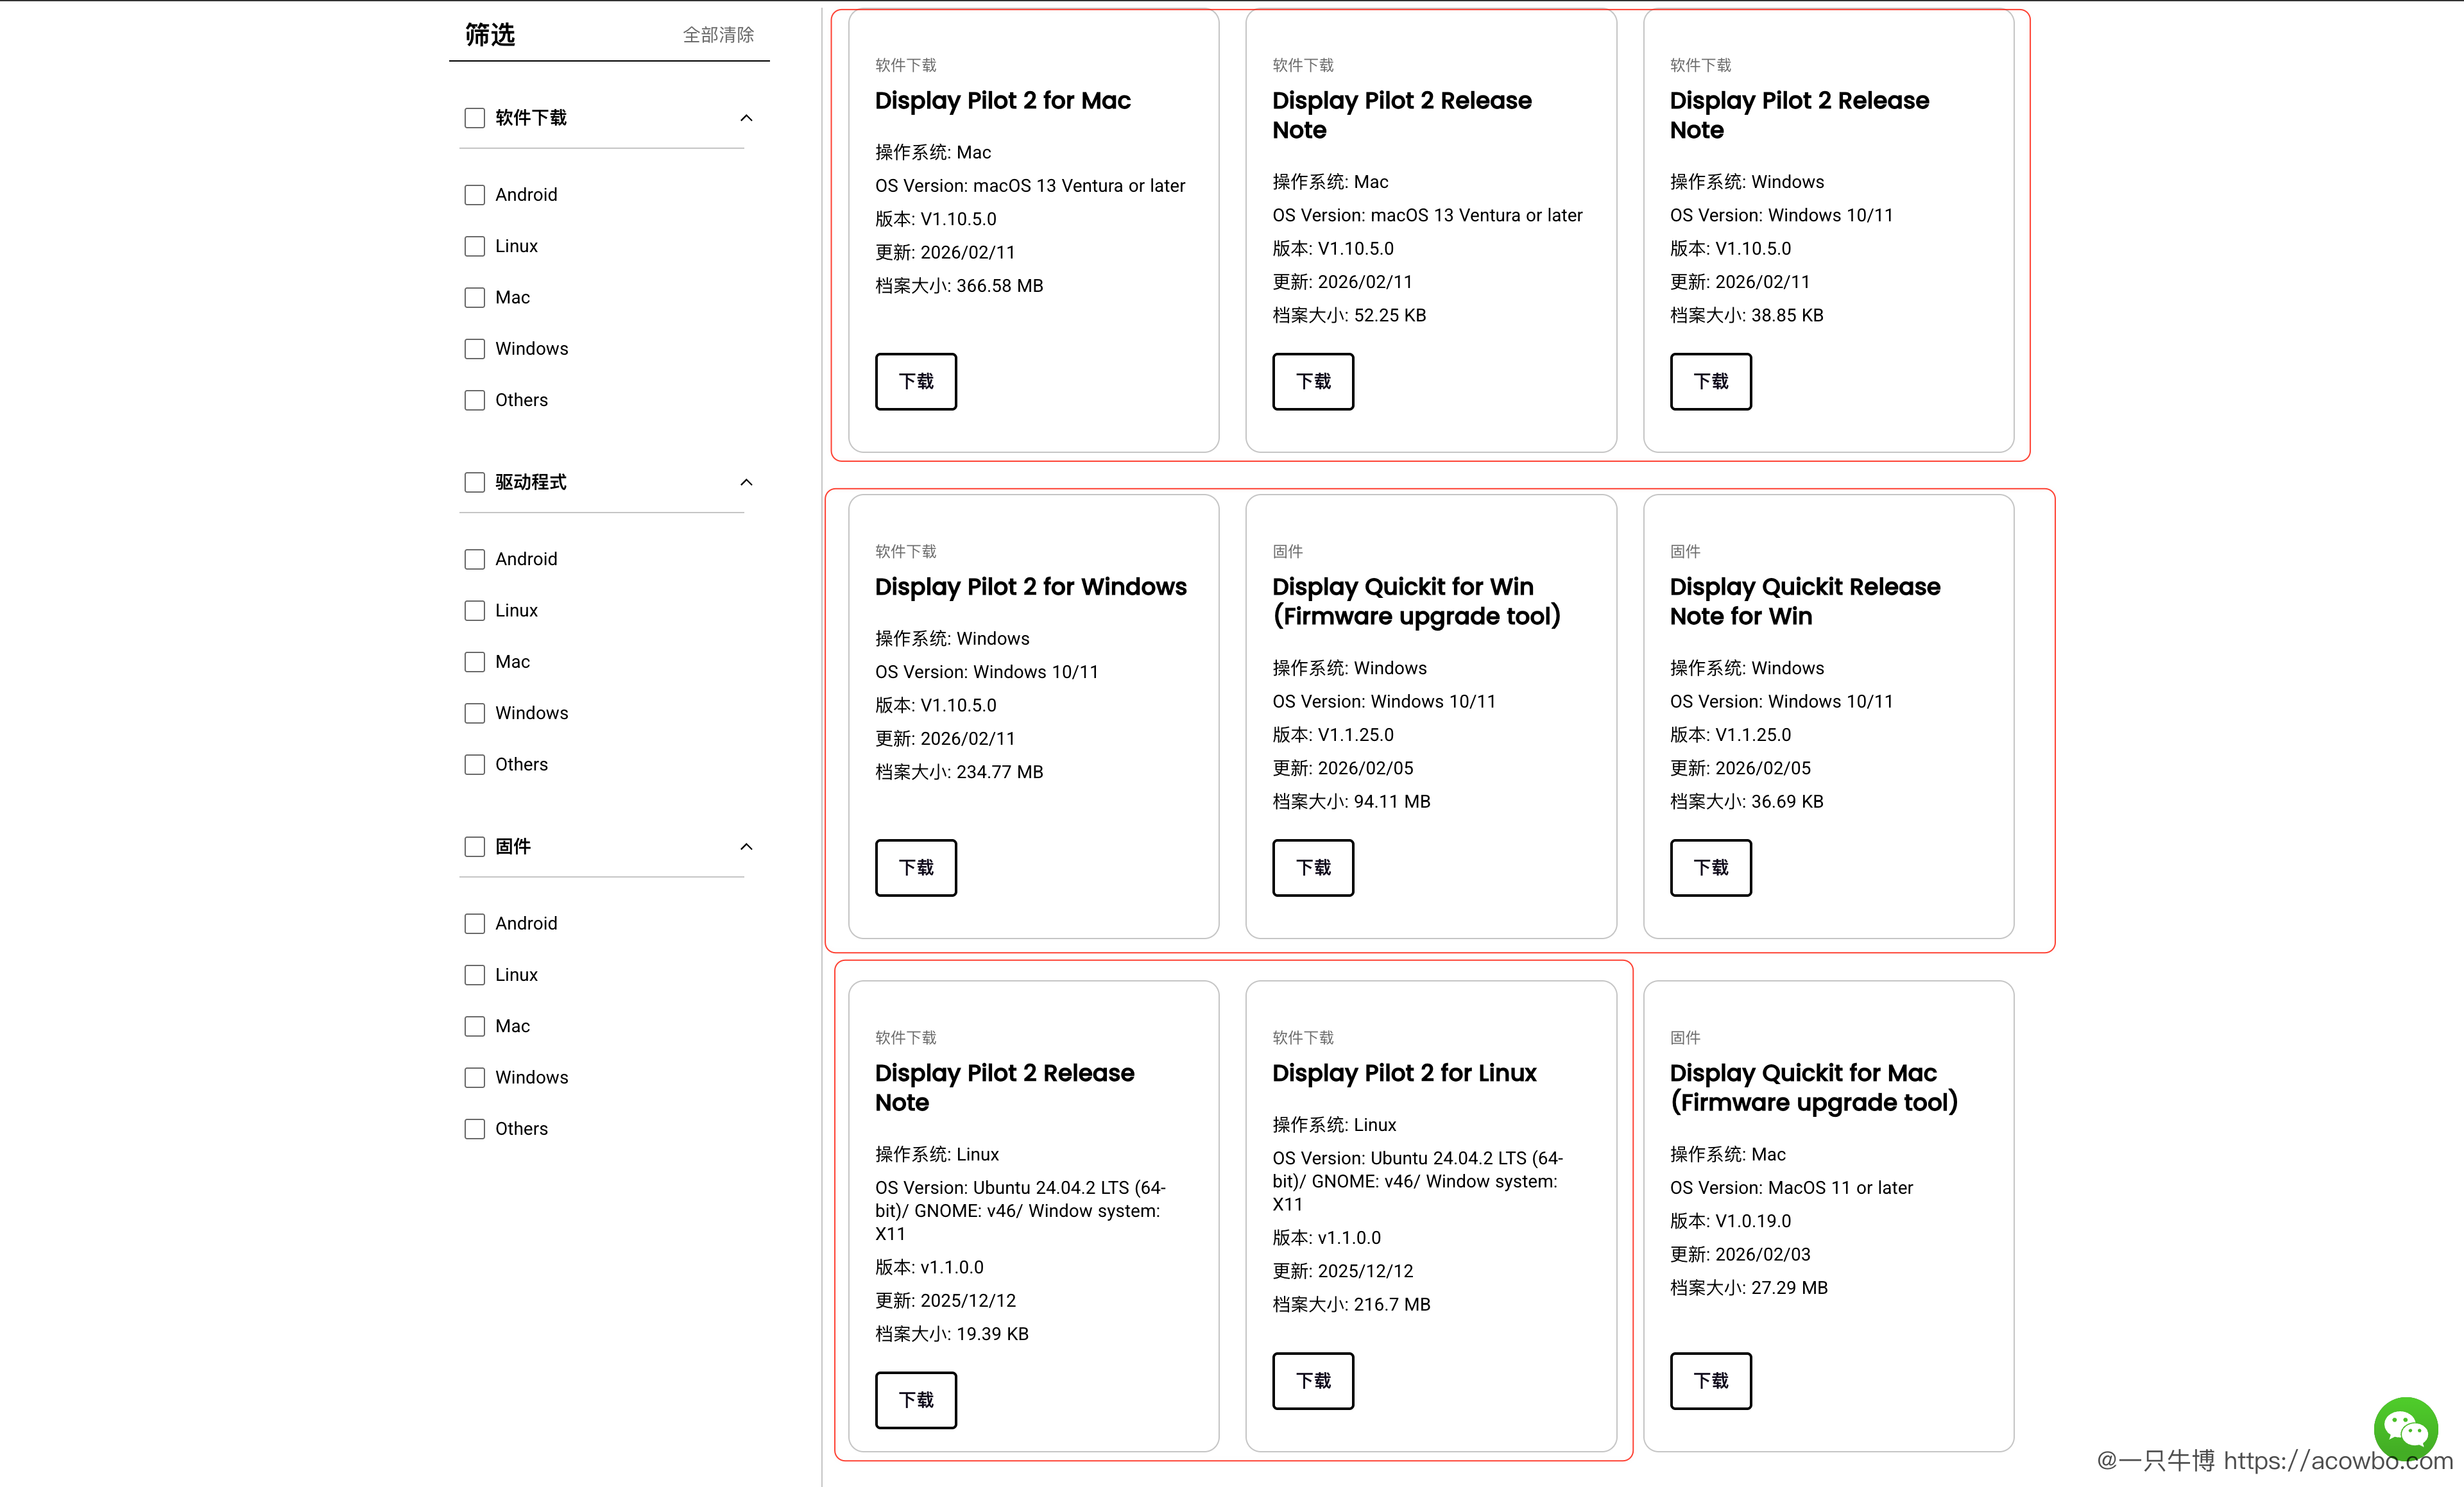Check the 软件下载 category checkbox
Screen dimensions: 2464x1487
474,118
